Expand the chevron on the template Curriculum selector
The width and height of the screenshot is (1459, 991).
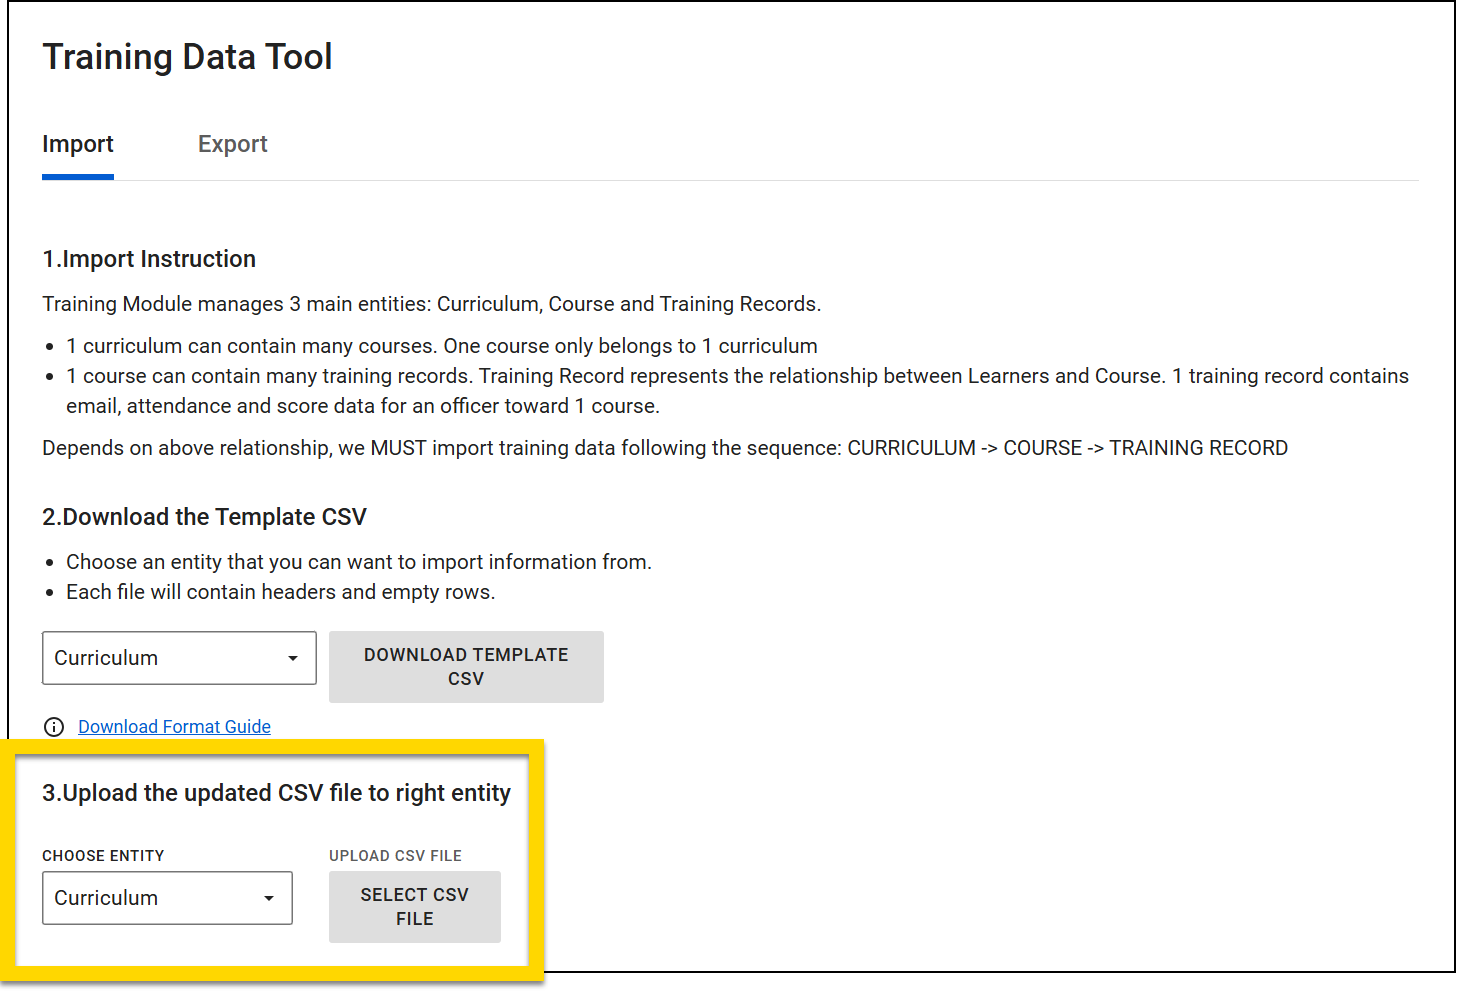pos(292,658)
